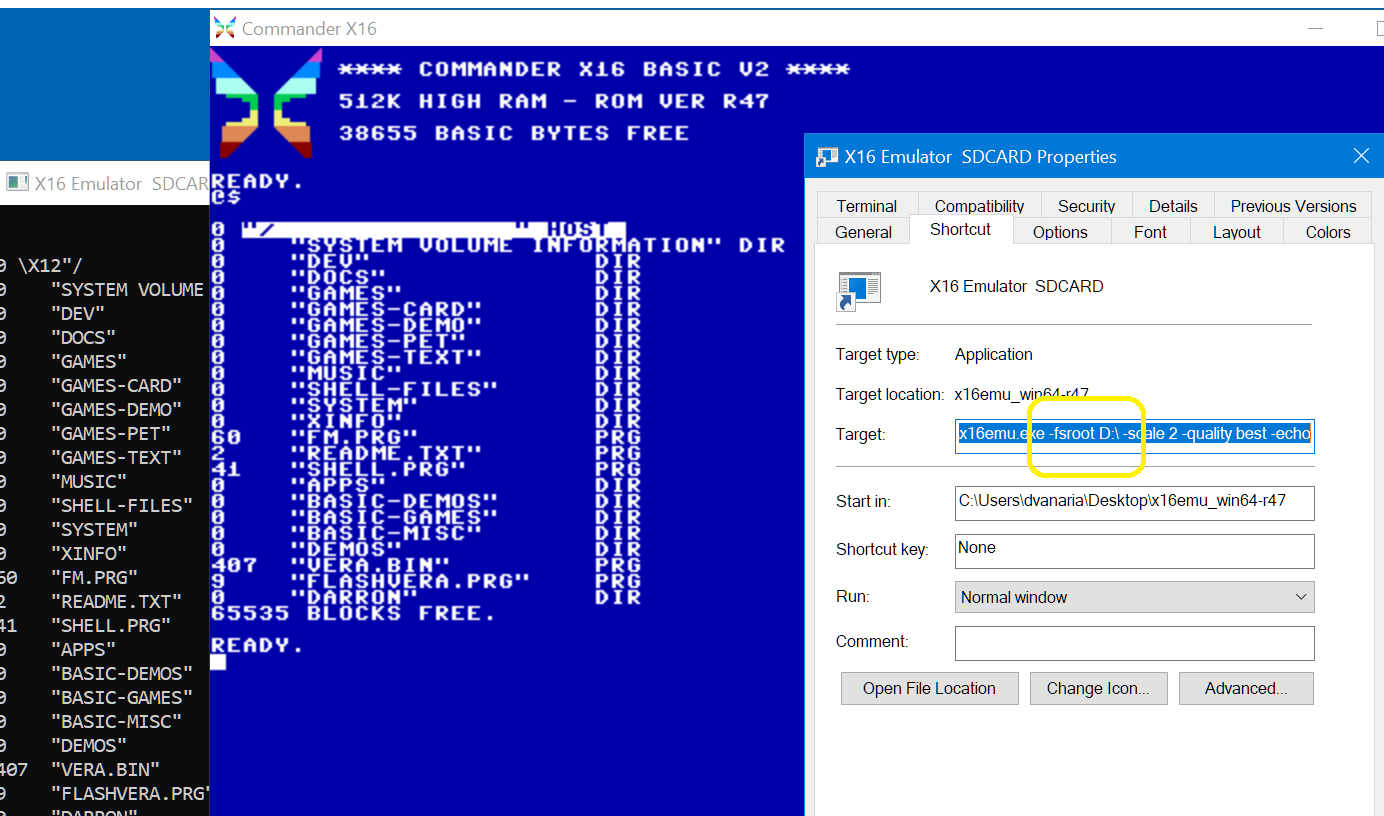Viewport: 1384px width, 816px height.
Task: Click "XINFO" in the left console window
Action: 89,553
